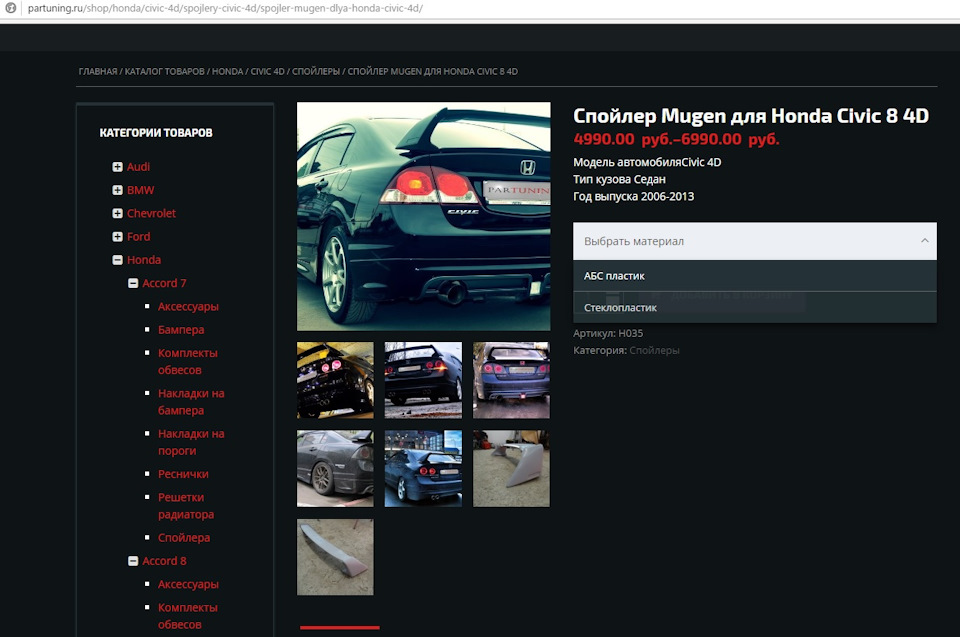
Task: Open Аксессуары under Accord 8
Action: [x=188, y=584]
